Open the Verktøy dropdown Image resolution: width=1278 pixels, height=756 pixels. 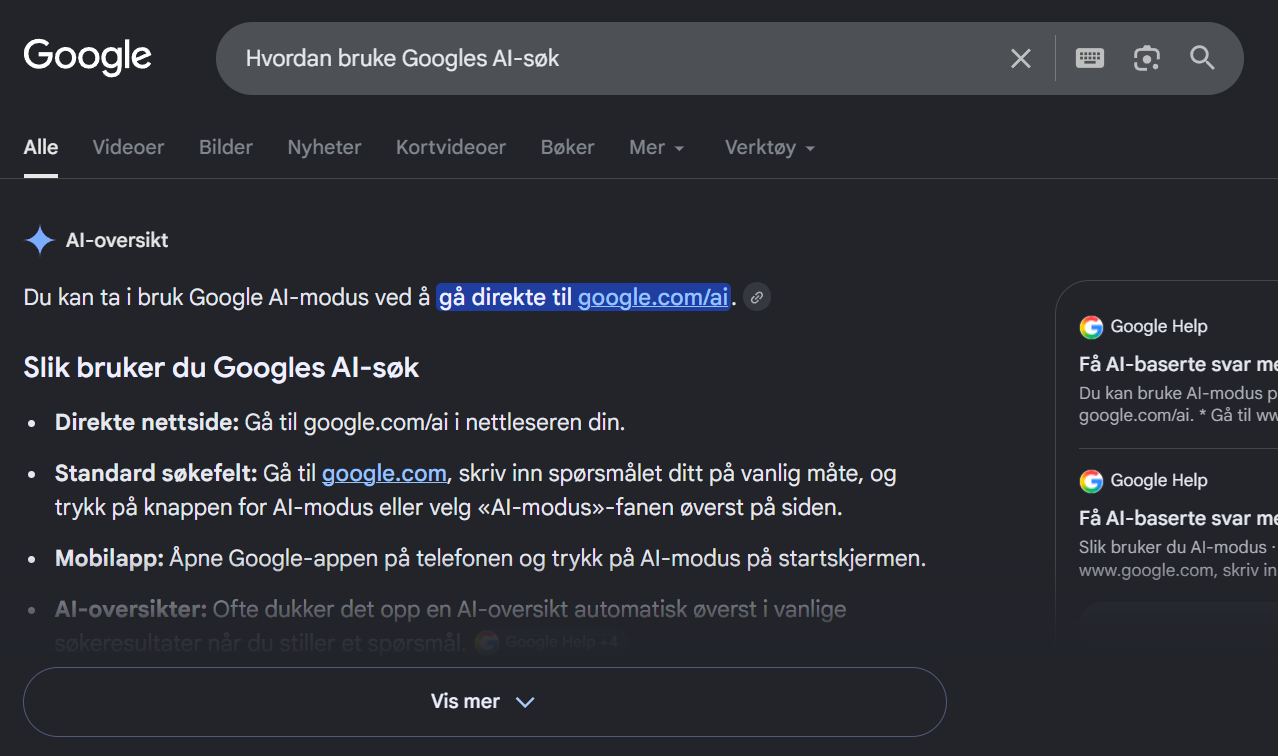[770, 147]
